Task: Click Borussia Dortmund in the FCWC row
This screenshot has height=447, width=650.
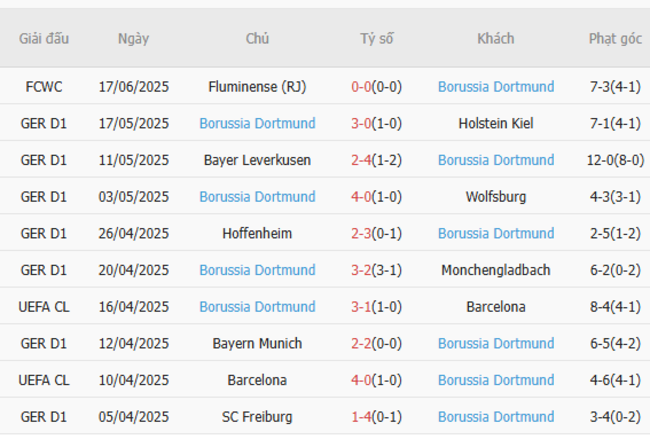Action: tap(496, 87)
